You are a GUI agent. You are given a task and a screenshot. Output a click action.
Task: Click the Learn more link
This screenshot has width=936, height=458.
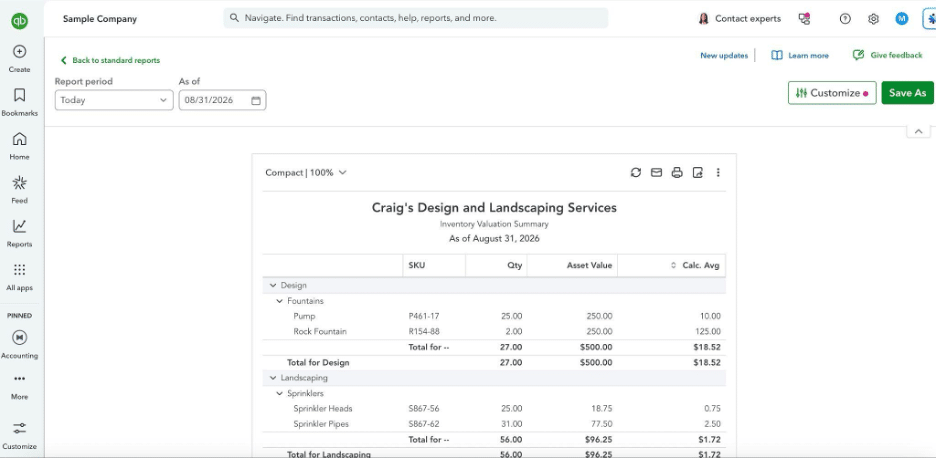pos(808,56)
